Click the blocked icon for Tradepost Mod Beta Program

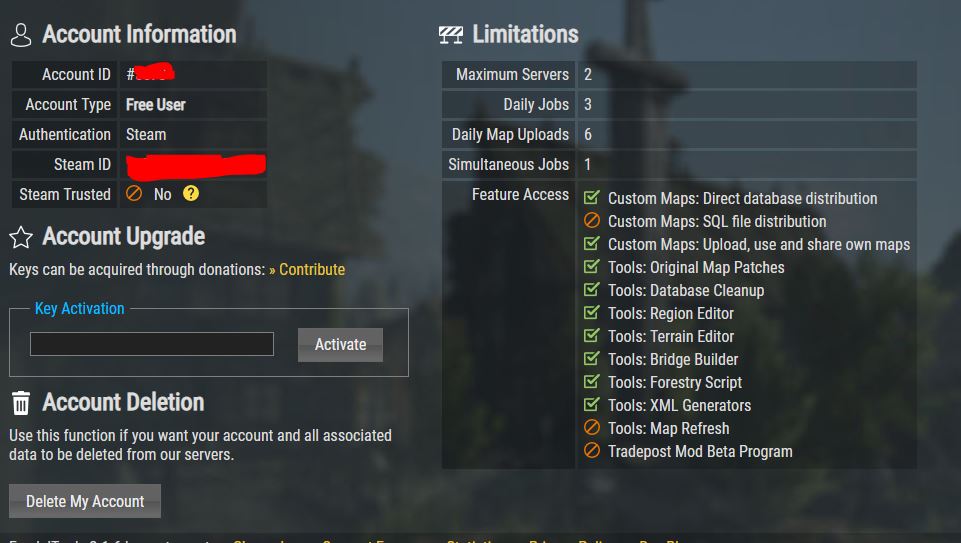[591, 451]
